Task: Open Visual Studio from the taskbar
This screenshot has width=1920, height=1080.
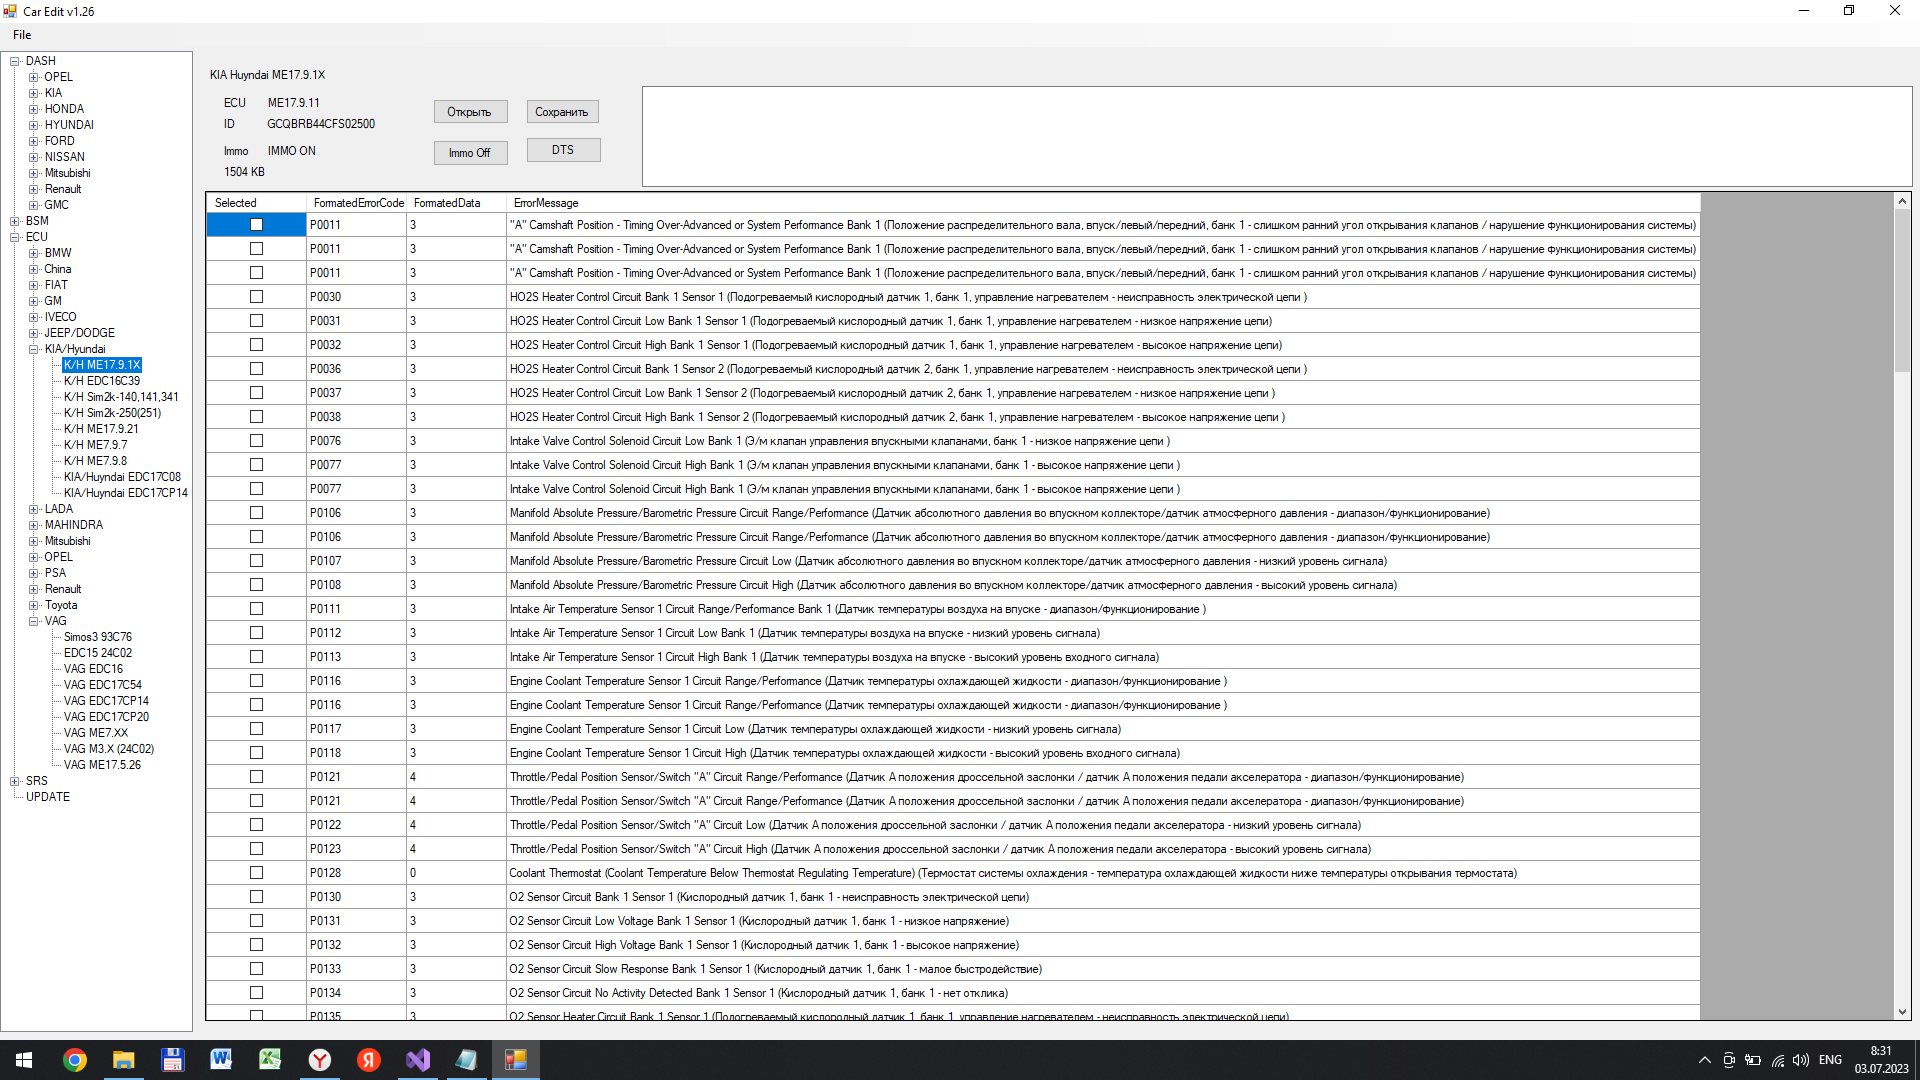Action: [x=418, y=1060]
